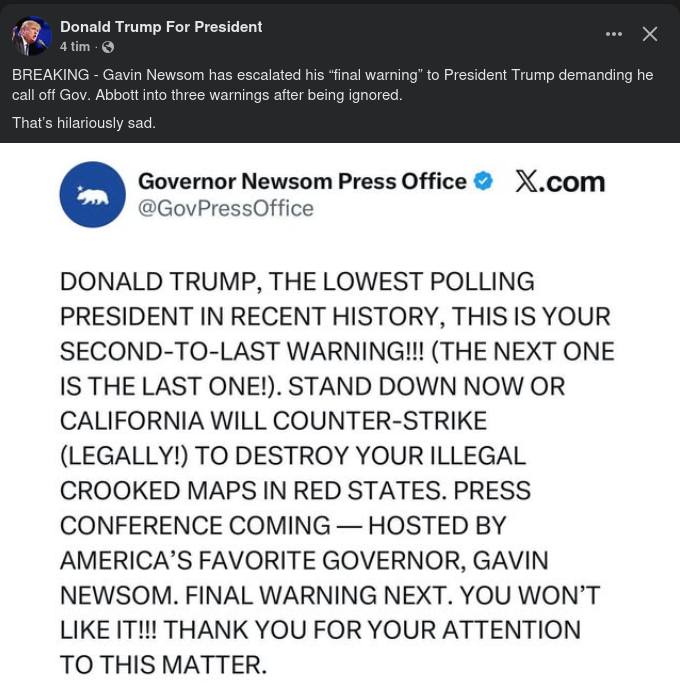Close the post with the X button
The height and width of the screenshot is (688, 680).
tap(650, 34)
